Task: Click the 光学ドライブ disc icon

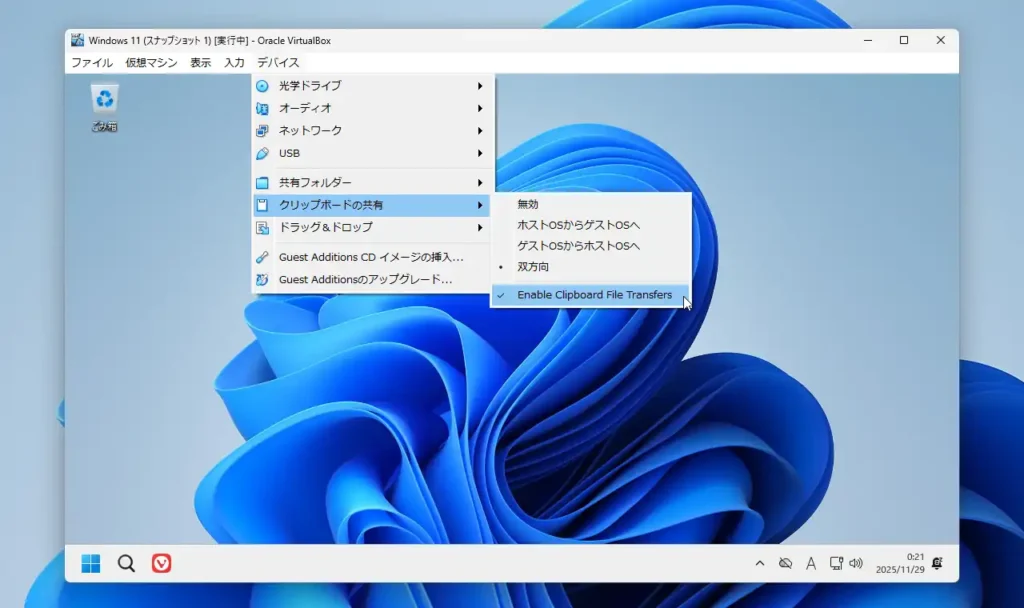Action: coord(262,85)
